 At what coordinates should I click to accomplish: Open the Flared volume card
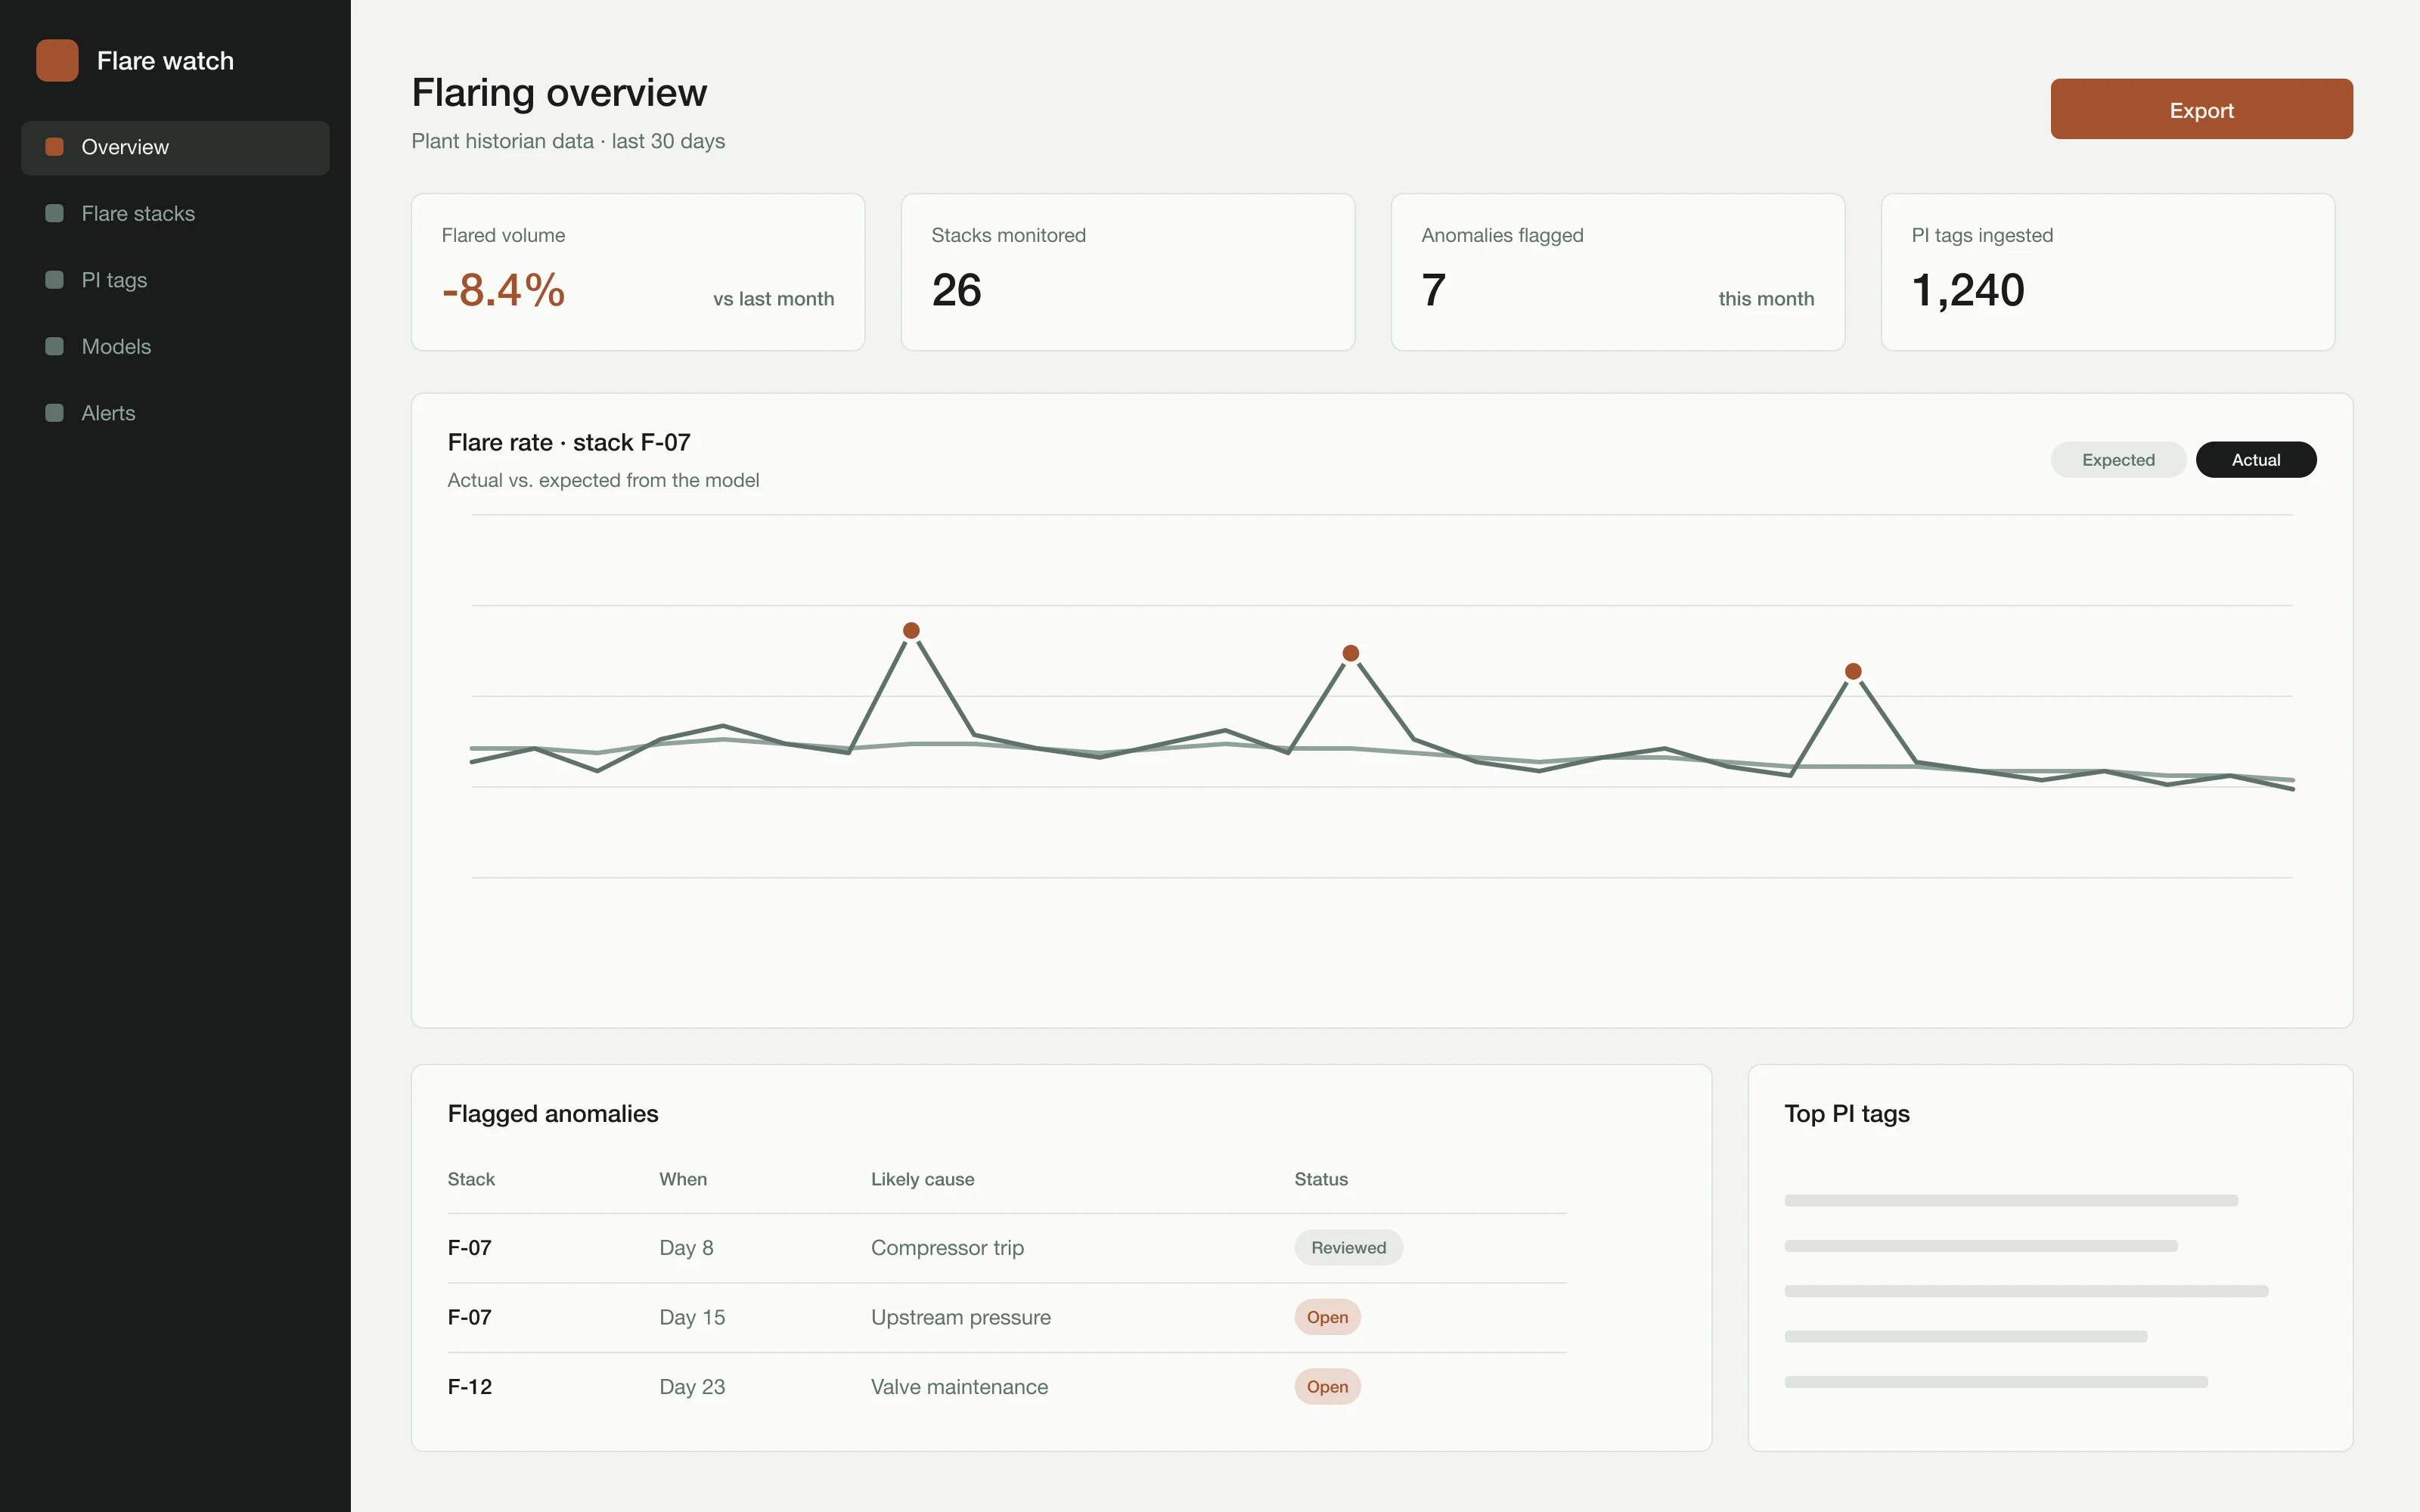tap(638, 272)
